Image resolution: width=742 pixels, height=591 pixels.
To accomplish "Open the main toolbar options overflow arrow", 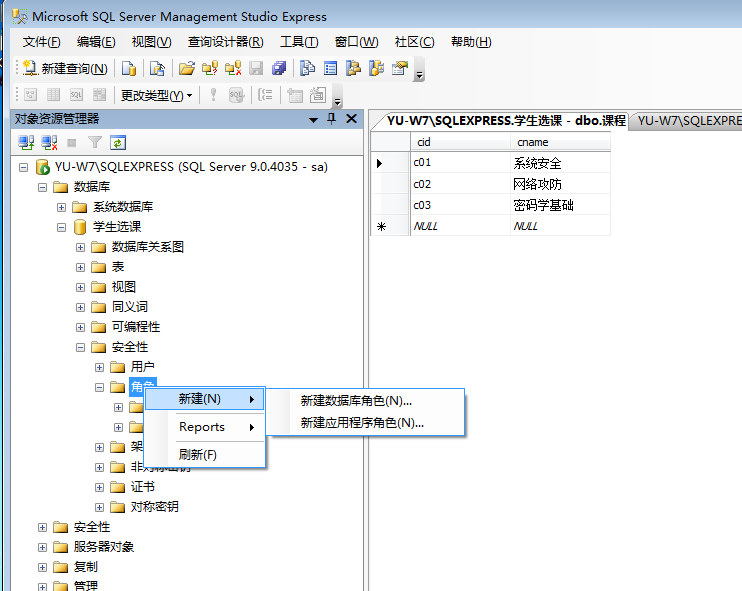I will point(419,75).
